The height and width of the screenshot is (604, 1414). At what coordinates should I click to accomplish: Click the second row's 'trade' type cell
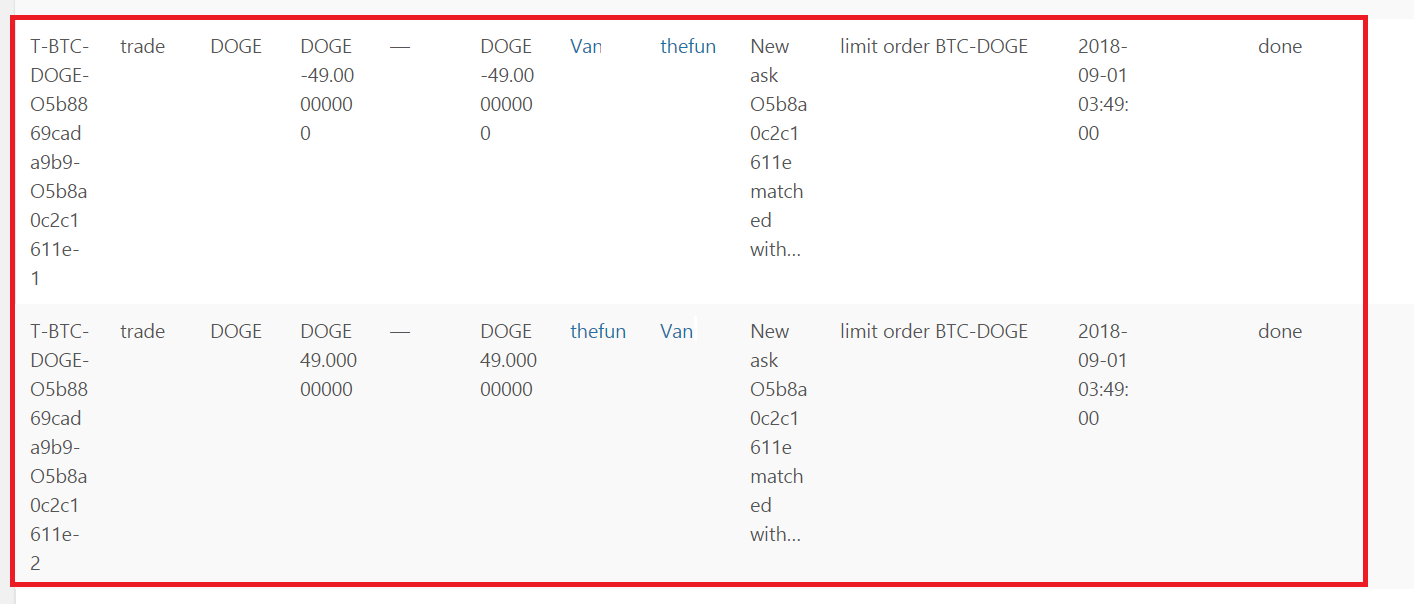coord(143,331)
